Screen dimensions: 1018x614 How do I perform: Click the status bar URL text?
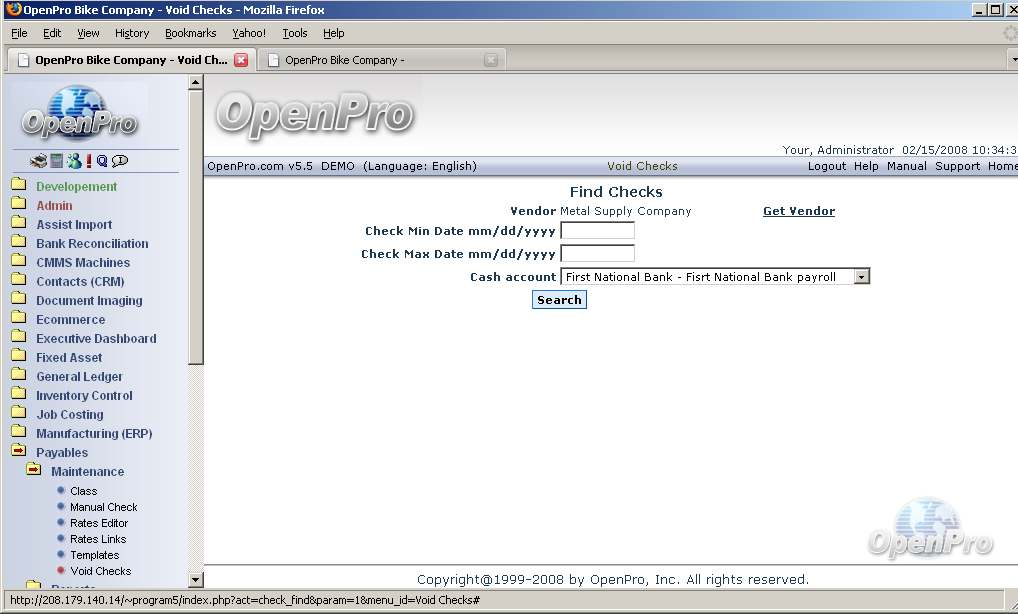[245, 600]
